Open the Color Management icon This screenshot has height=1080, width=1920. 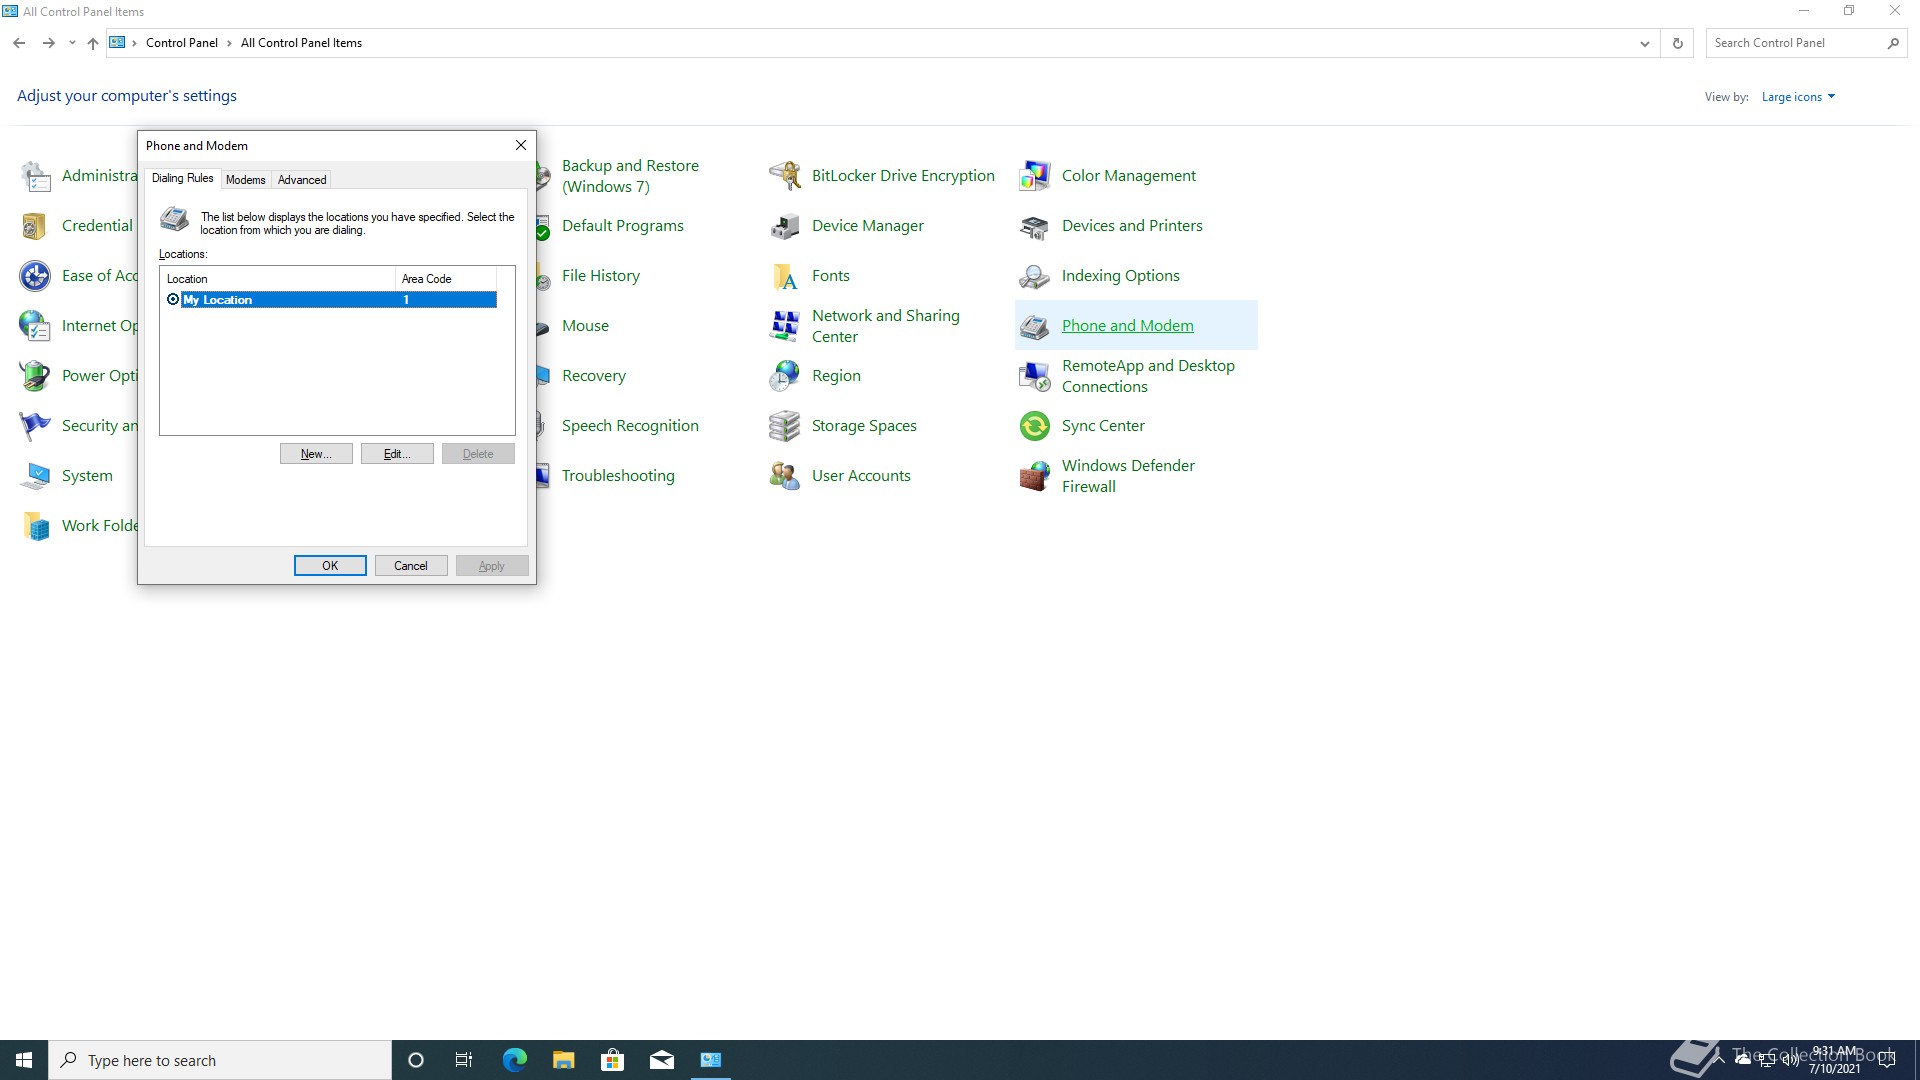click(x=1035, y=176)
